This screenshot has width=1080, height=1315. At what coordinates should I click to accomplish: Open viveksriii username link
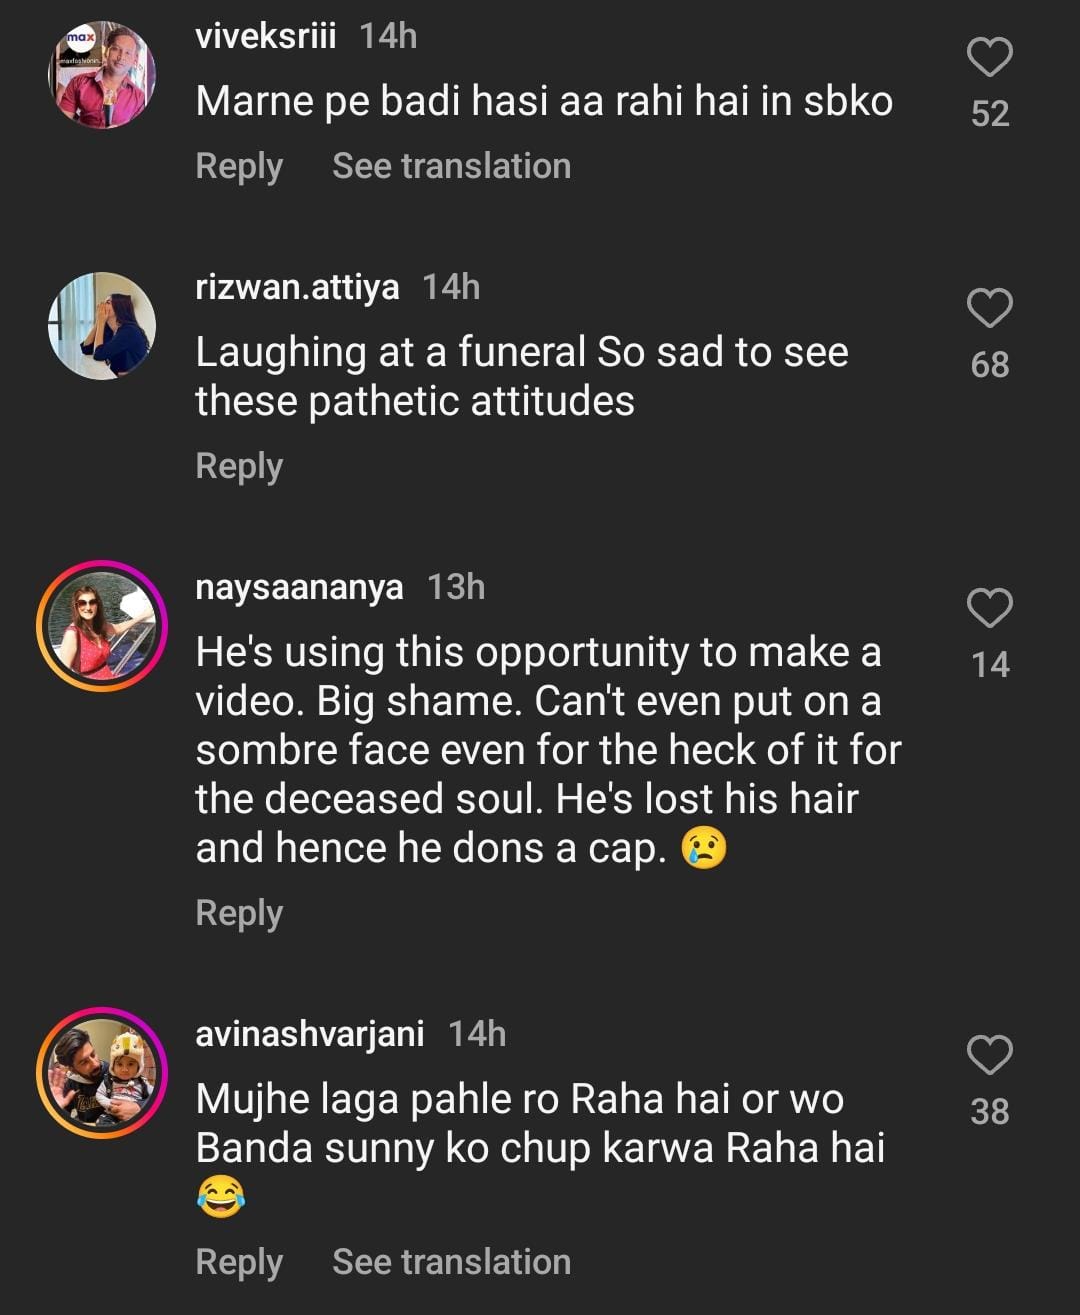pos(266,37)
